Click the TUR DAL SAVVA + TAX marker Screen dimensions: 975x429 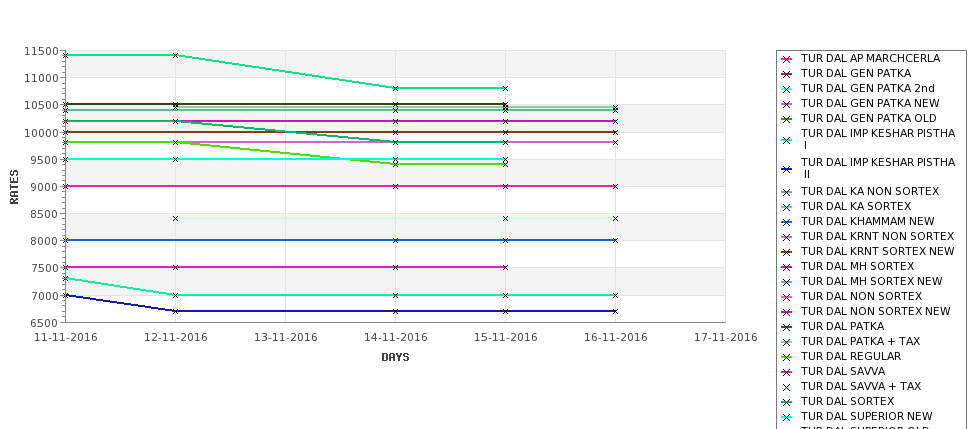(787, 387)
